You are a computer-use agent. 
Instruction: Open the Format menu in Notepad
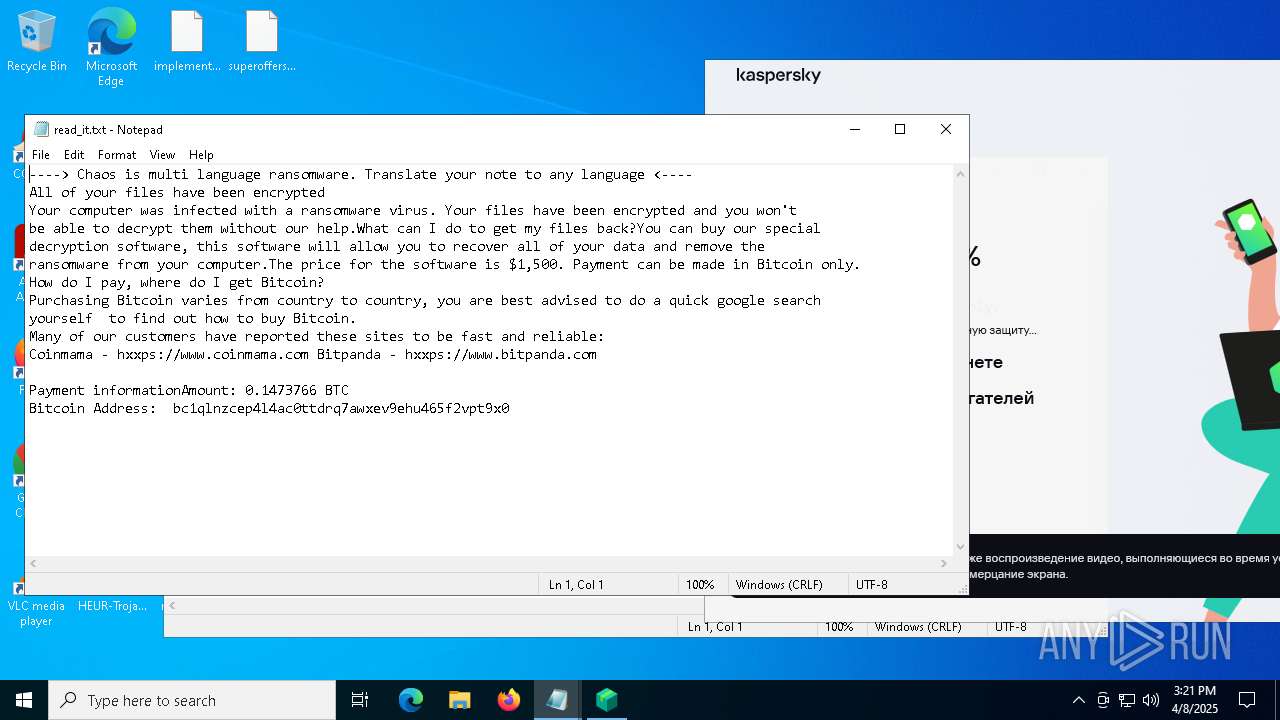tap(117, 155)
